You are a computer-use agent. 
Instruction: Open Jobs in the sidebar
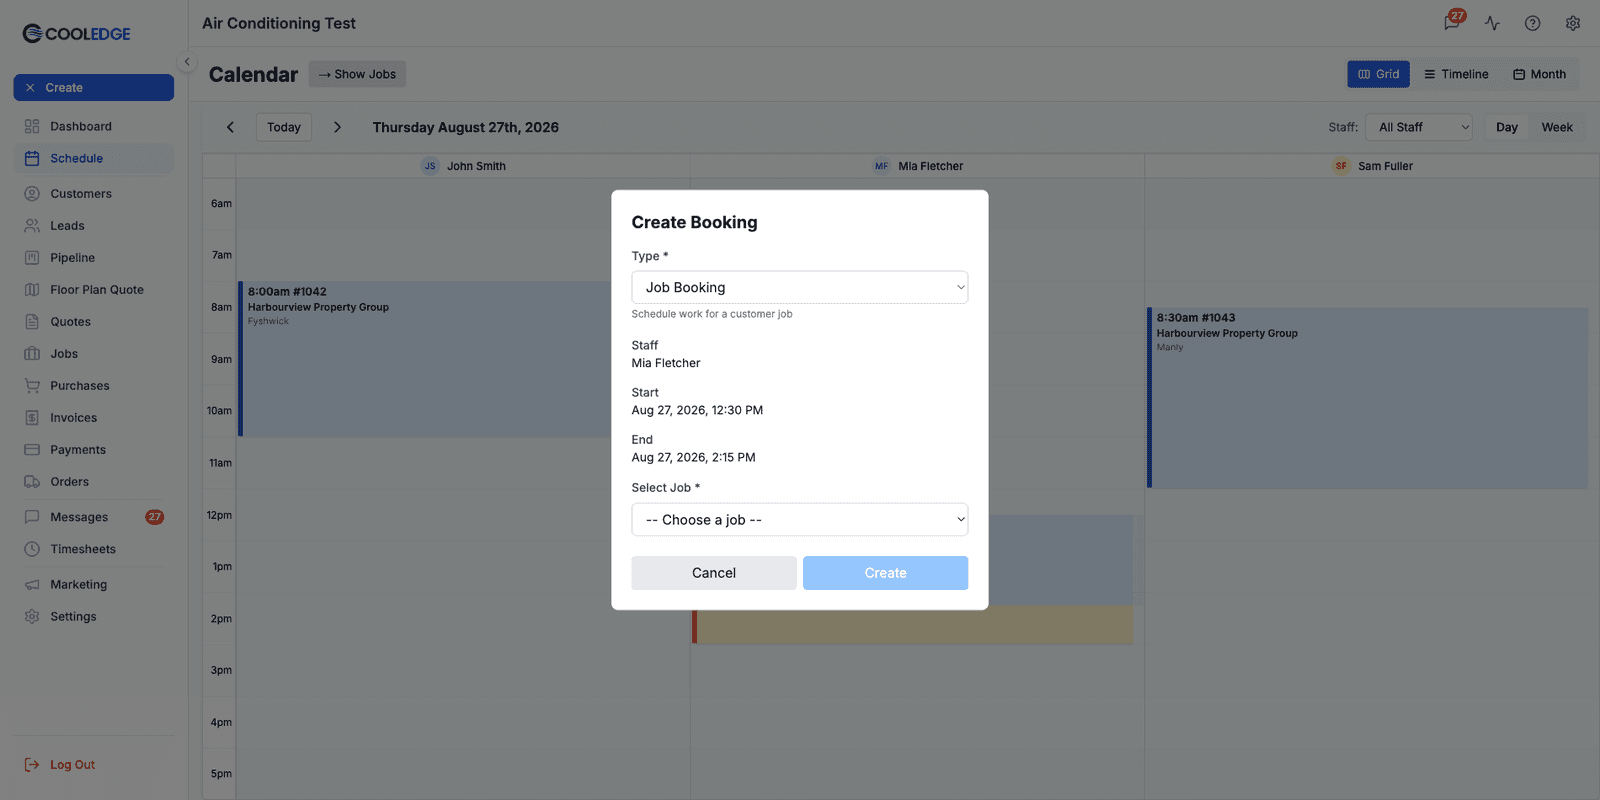coord(94,354)
